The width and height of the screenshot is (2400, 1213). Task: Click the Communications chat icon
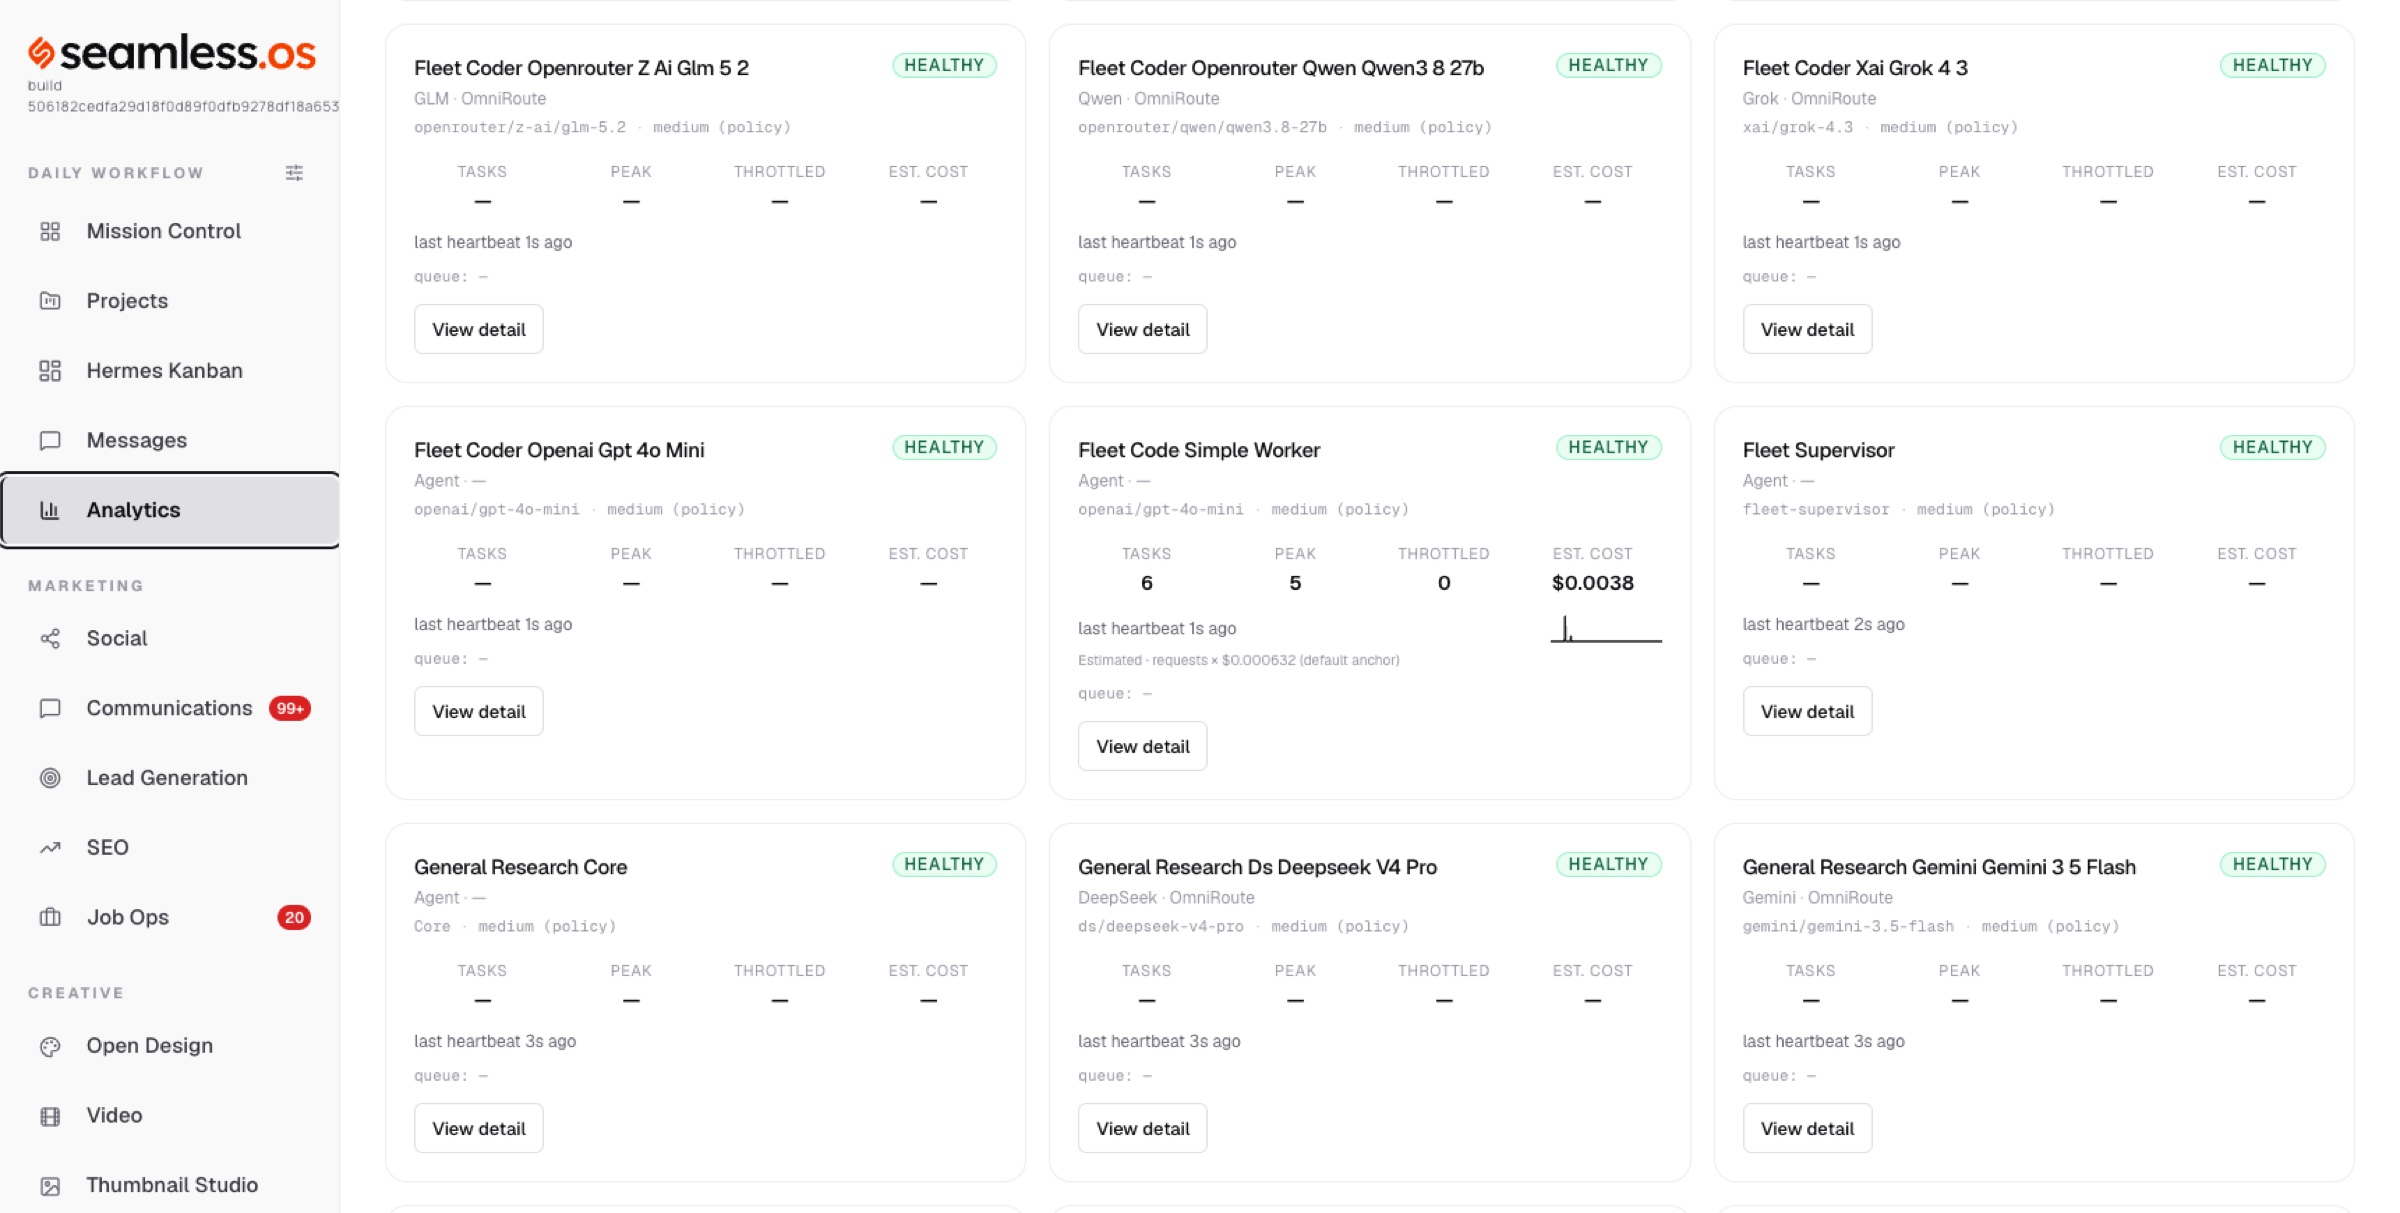coord(50,708)
